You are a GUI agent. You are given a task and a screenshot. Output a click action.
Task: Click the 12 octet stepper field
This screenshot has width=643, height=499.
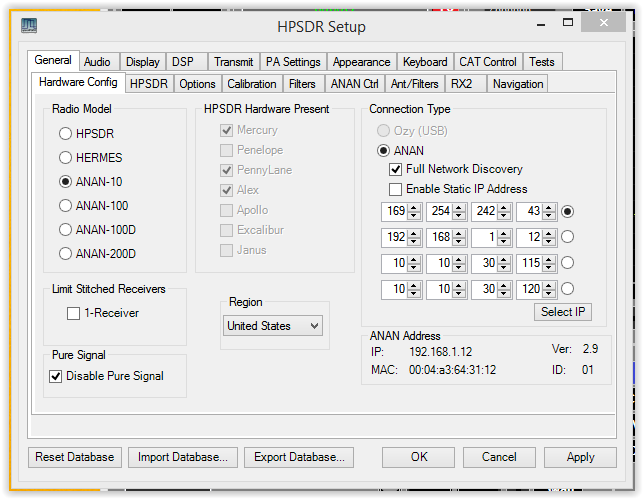pyautogui.click(x=536, y=237)
